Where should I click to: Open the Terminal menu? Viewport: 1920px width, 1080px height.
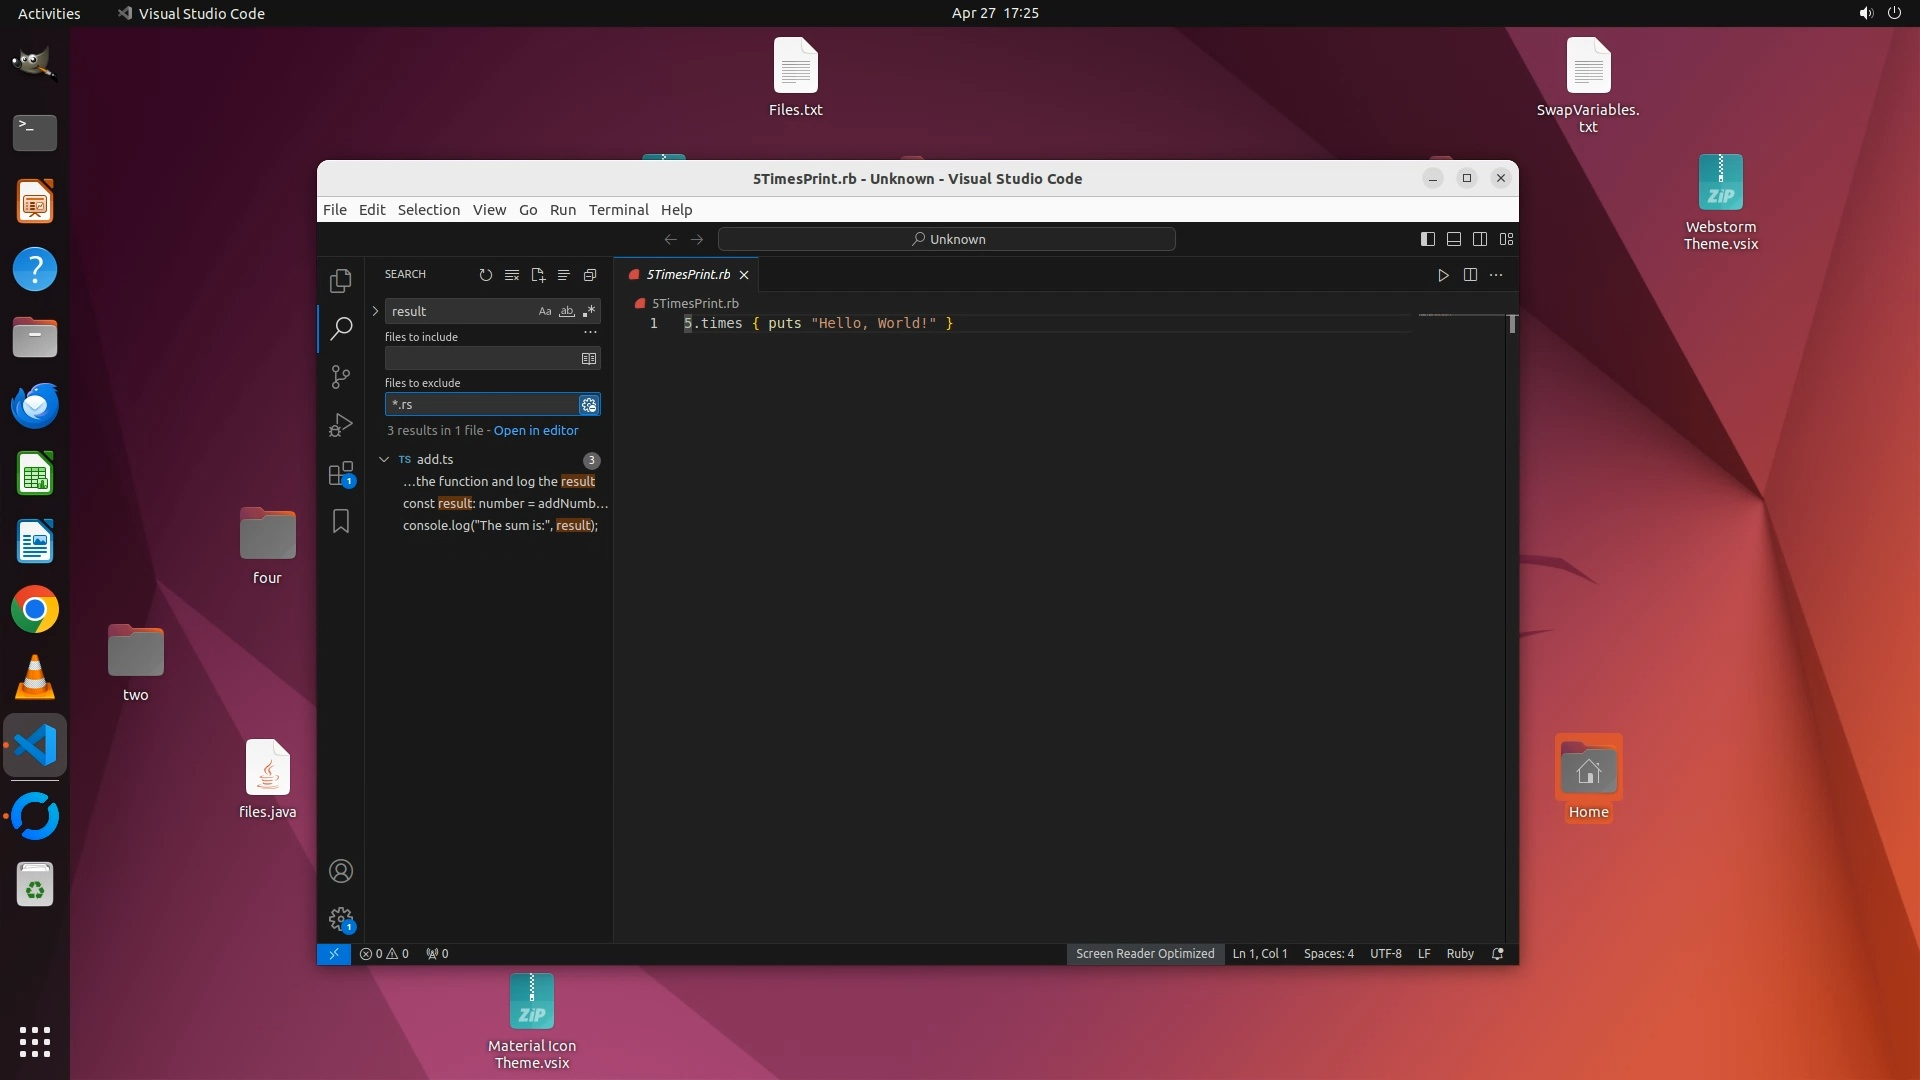pos(618,210)
